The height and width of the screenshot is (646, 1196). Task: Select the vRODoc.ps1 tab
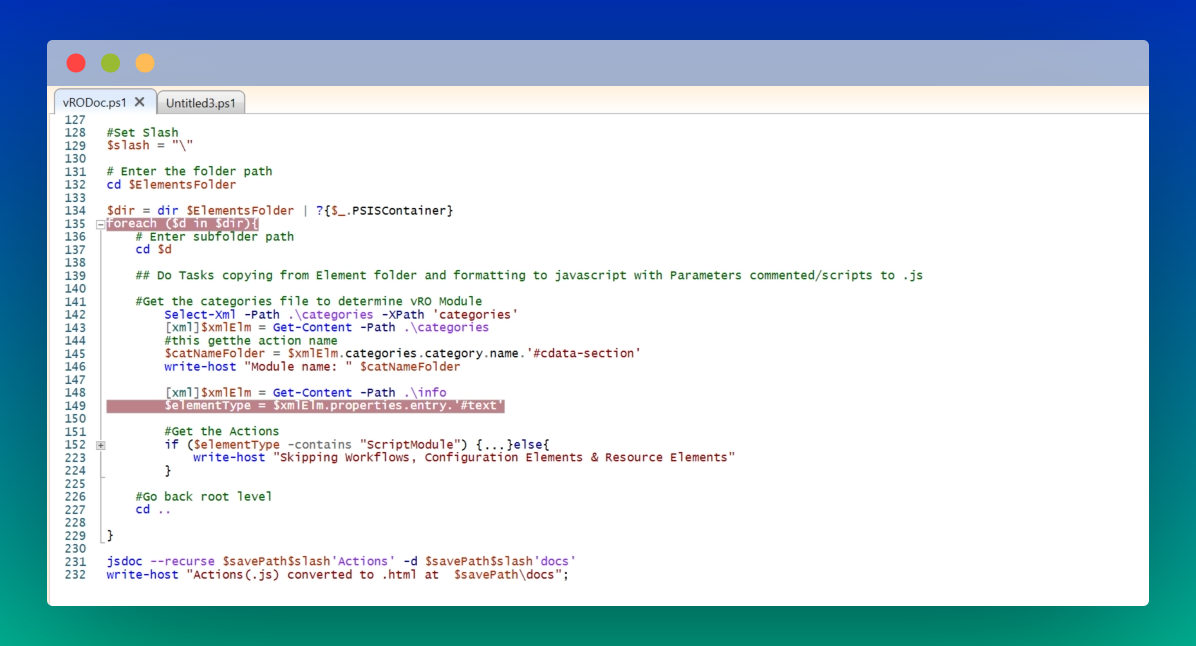click(95, 101)
